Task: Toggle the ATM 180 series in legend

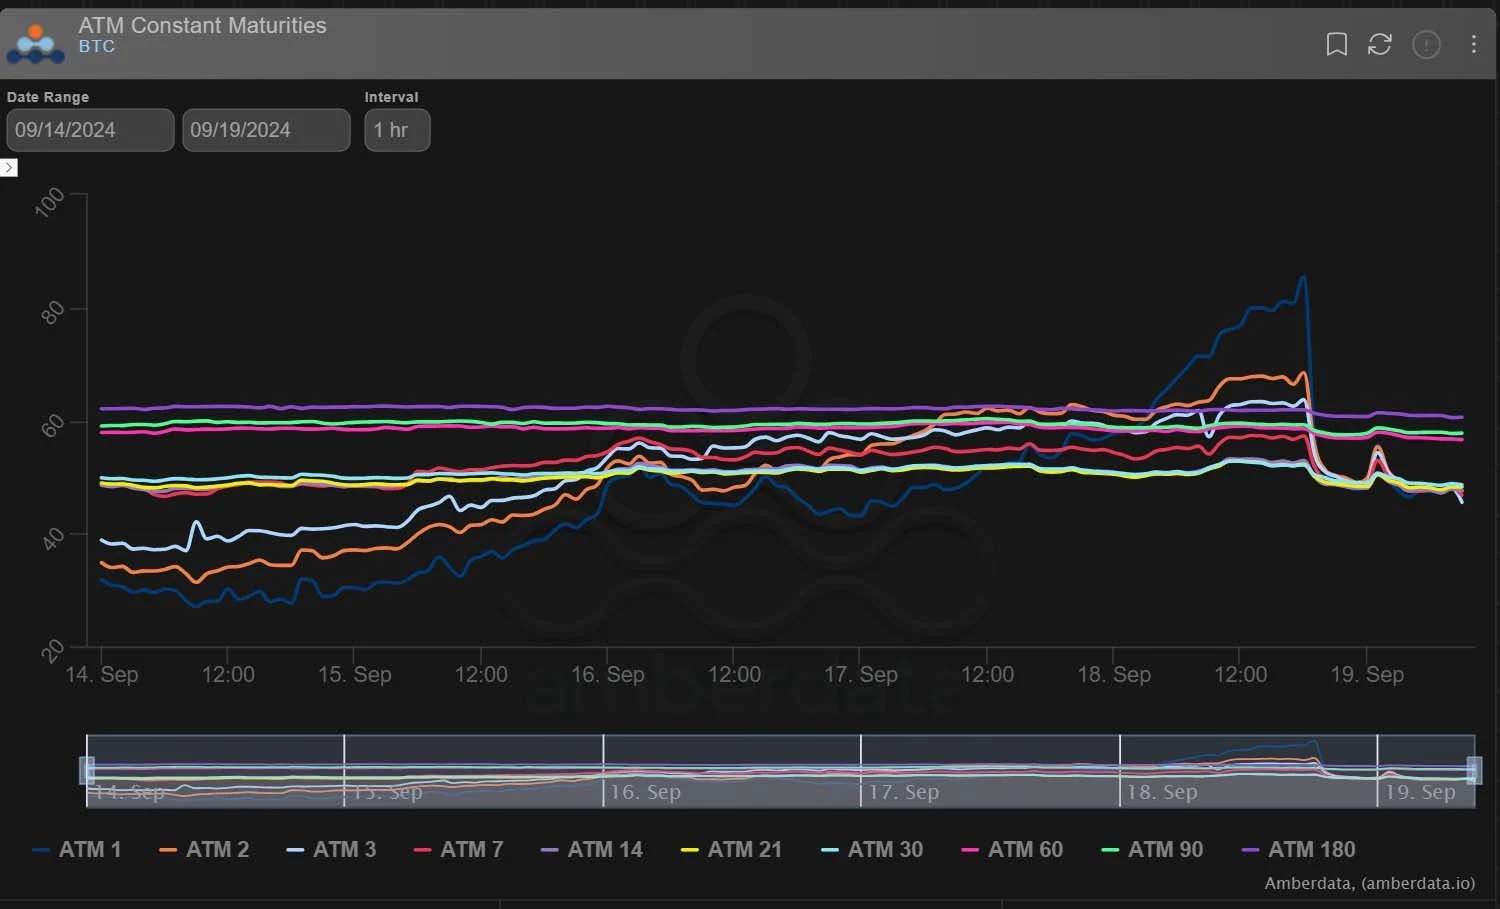Action: click(1298, 850)
